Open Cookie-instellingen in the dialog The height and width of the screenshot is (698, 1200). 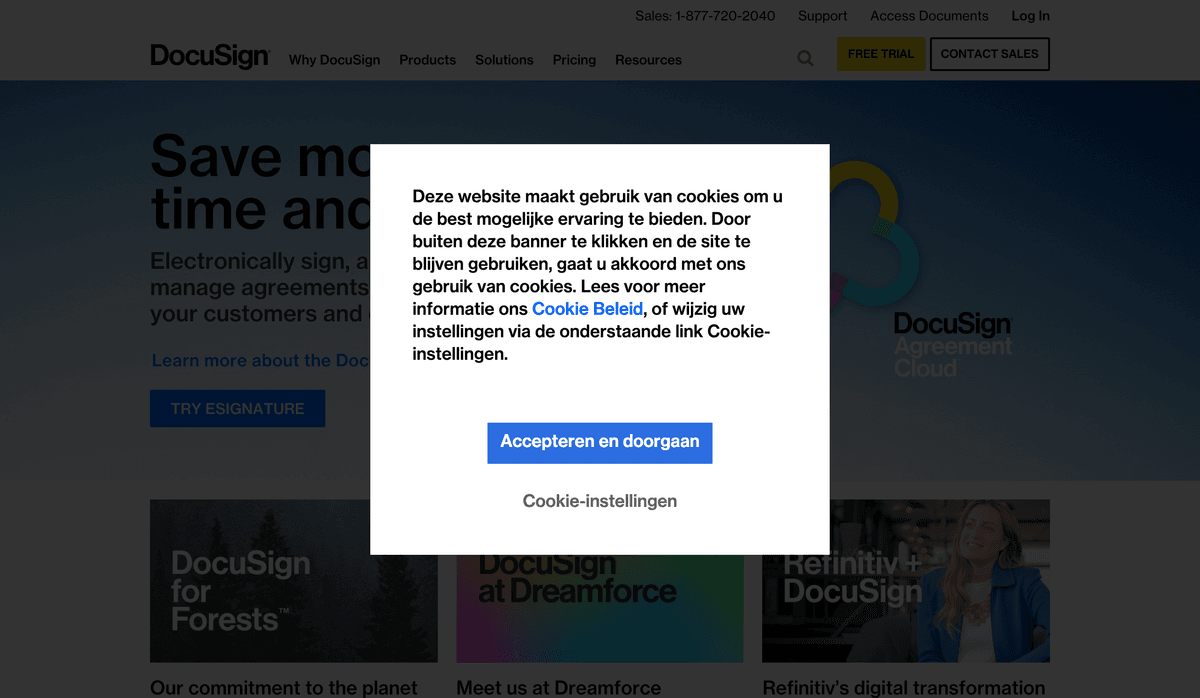(x=600, y=501)
